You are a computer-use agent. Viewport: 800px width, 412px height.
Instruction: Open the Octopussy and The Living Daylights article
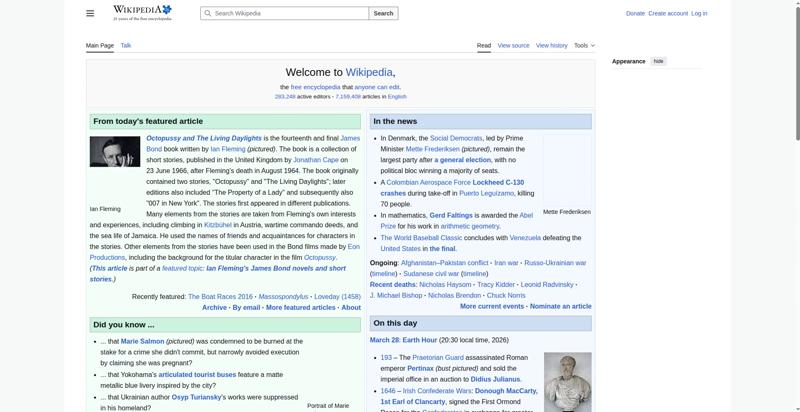[204, 138]
